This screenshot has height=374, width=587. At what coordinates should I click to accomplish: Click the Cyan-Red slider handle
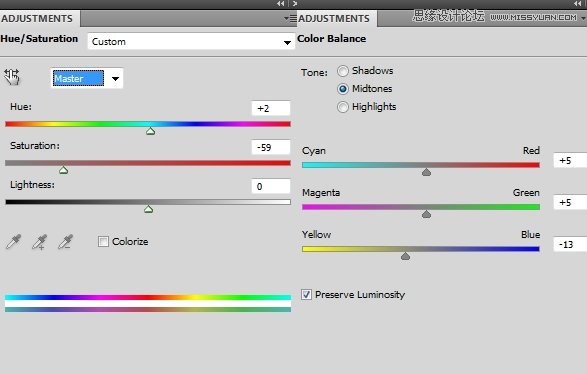tap(426, 172)
